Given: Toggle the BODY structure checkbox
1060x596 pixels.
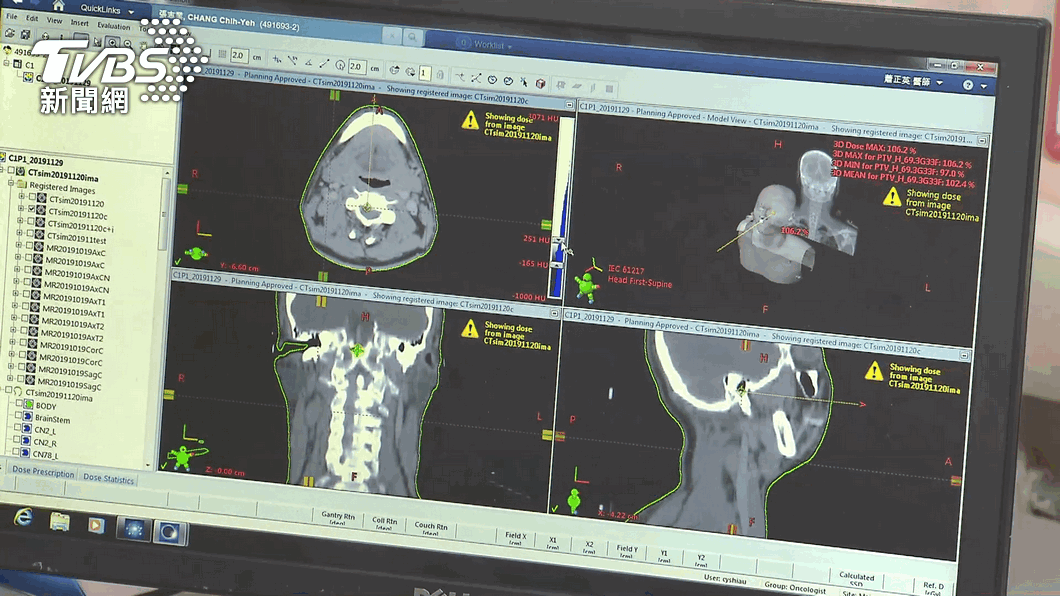Looking at the screenshot, I should coord(19,403).
